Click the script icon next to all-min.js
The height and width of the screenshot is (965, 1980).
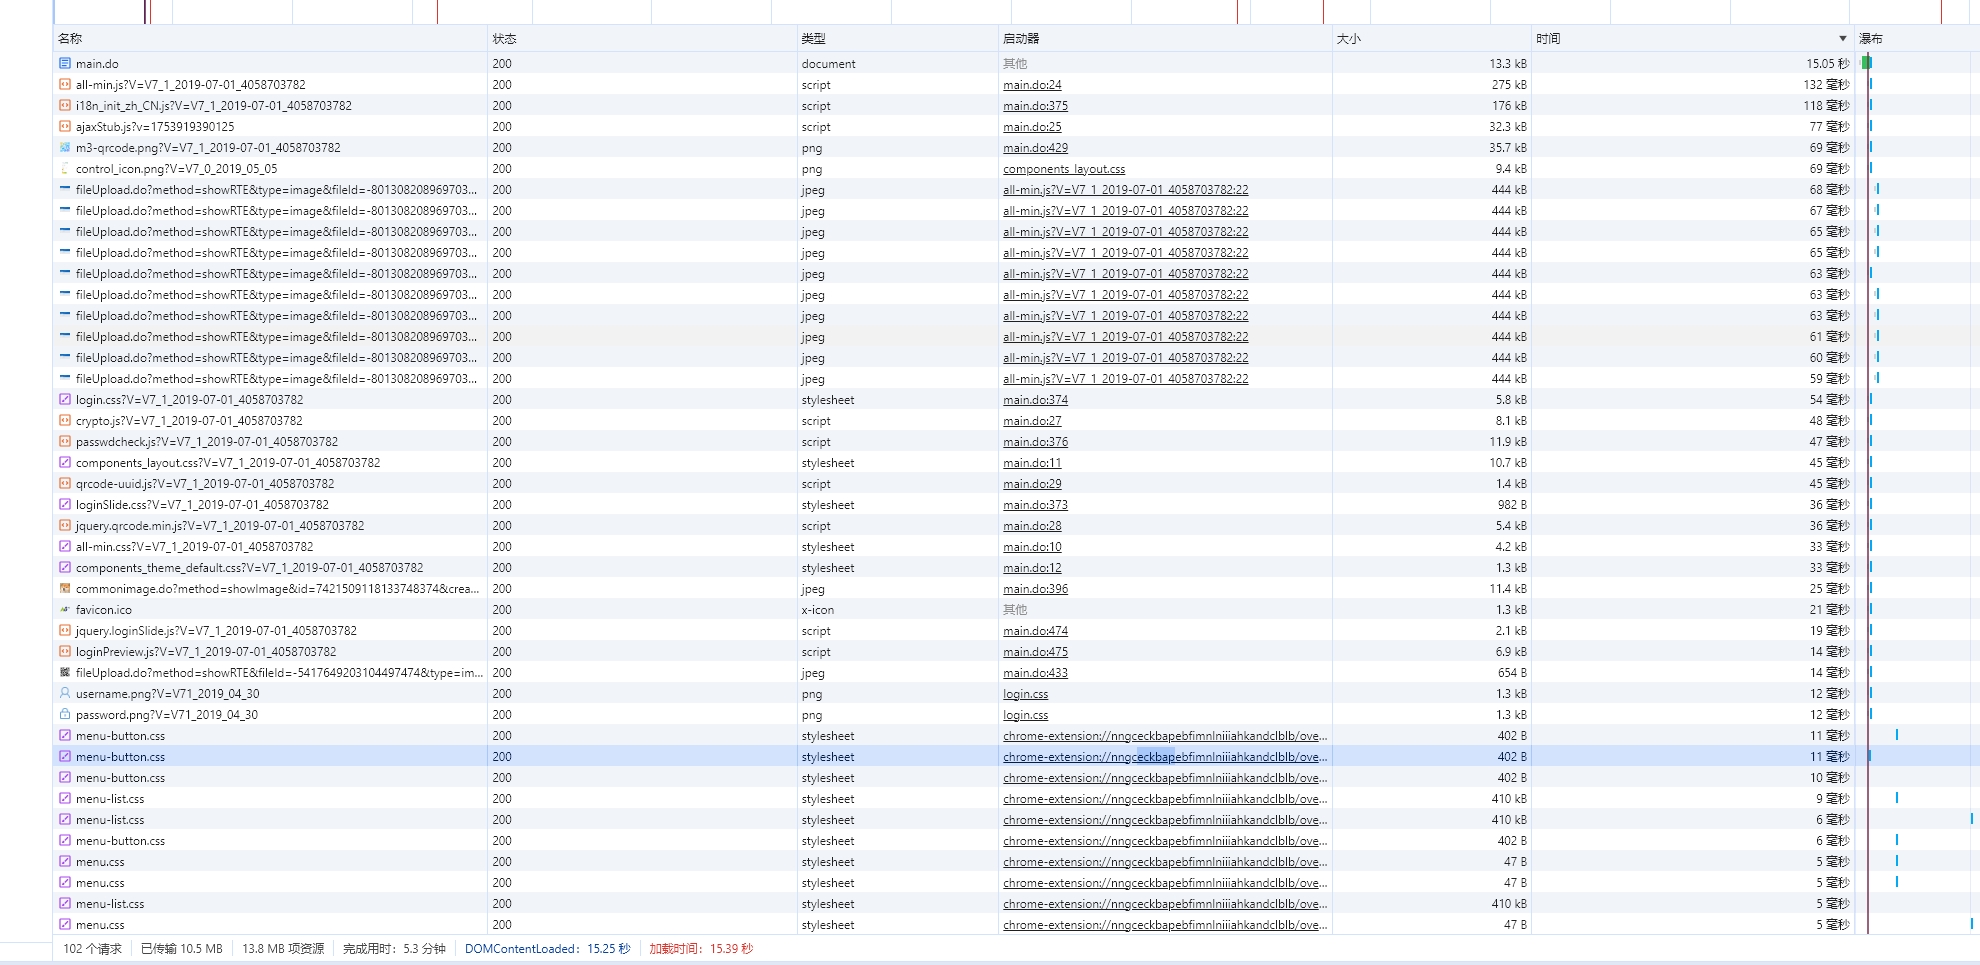(65, 84)
